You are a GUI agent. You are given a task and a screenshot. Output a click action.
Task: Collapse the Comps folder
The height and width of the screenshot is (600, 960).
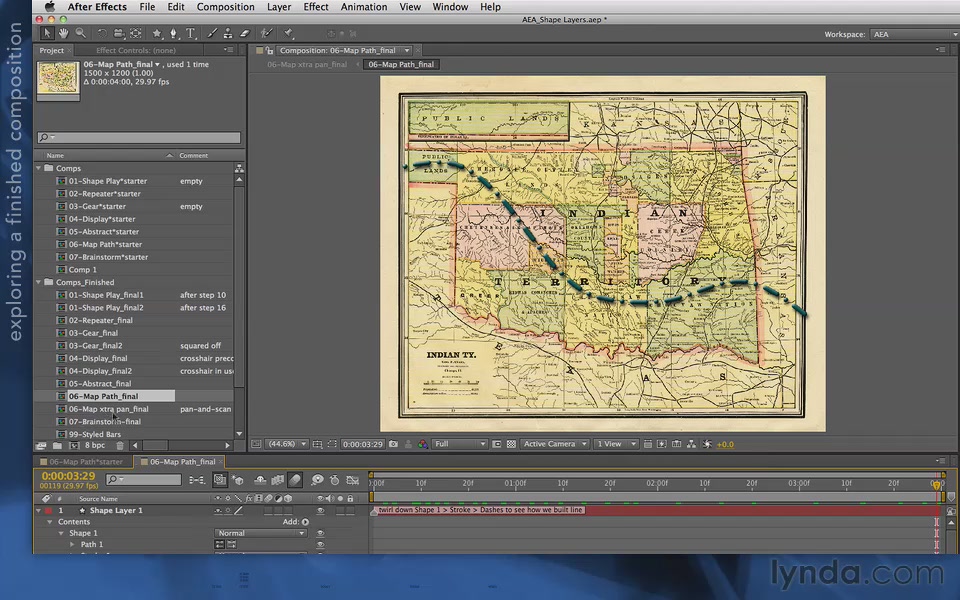pyautogui.click(x=39, y=168)
